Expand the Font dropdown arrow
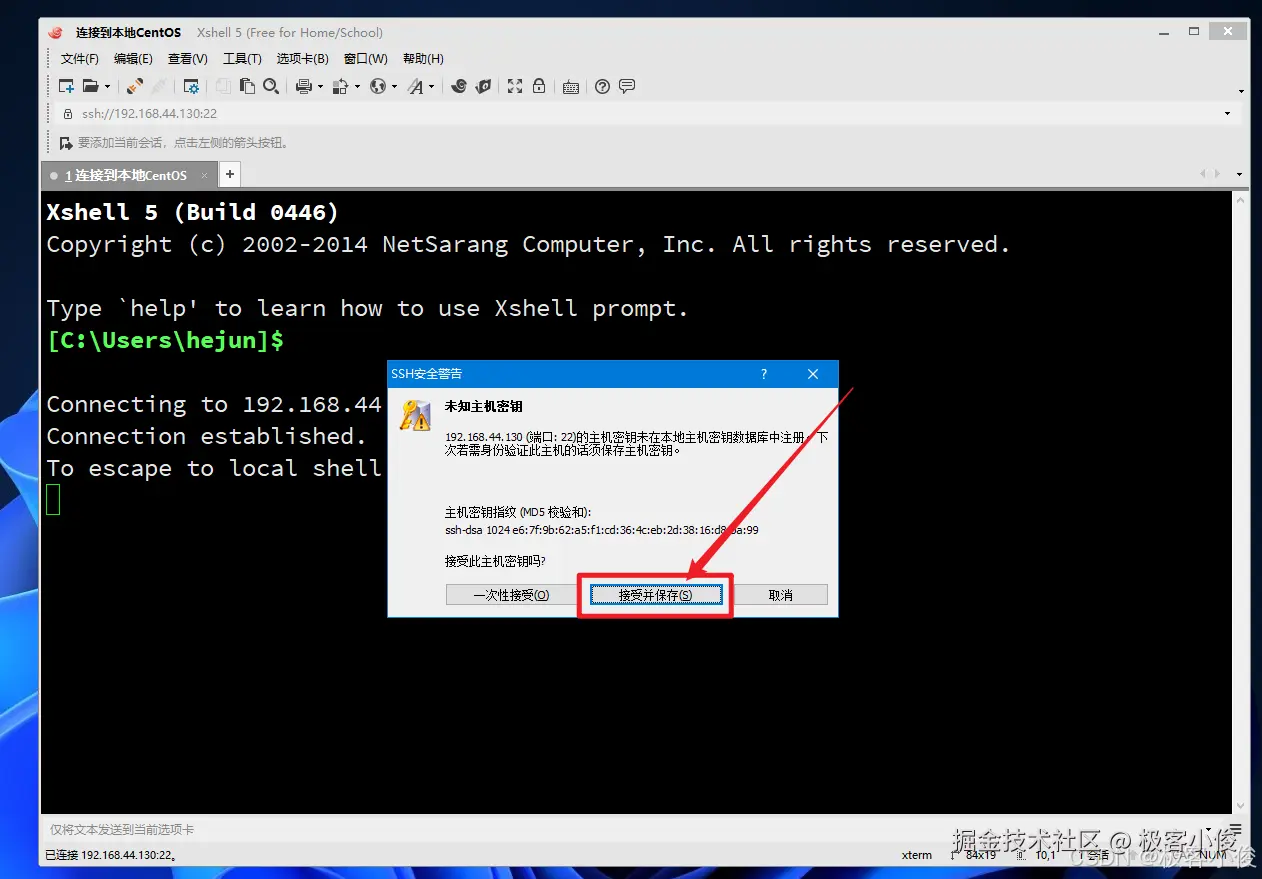Viewport: 1262px width, 879px height. tap(432, 87)
